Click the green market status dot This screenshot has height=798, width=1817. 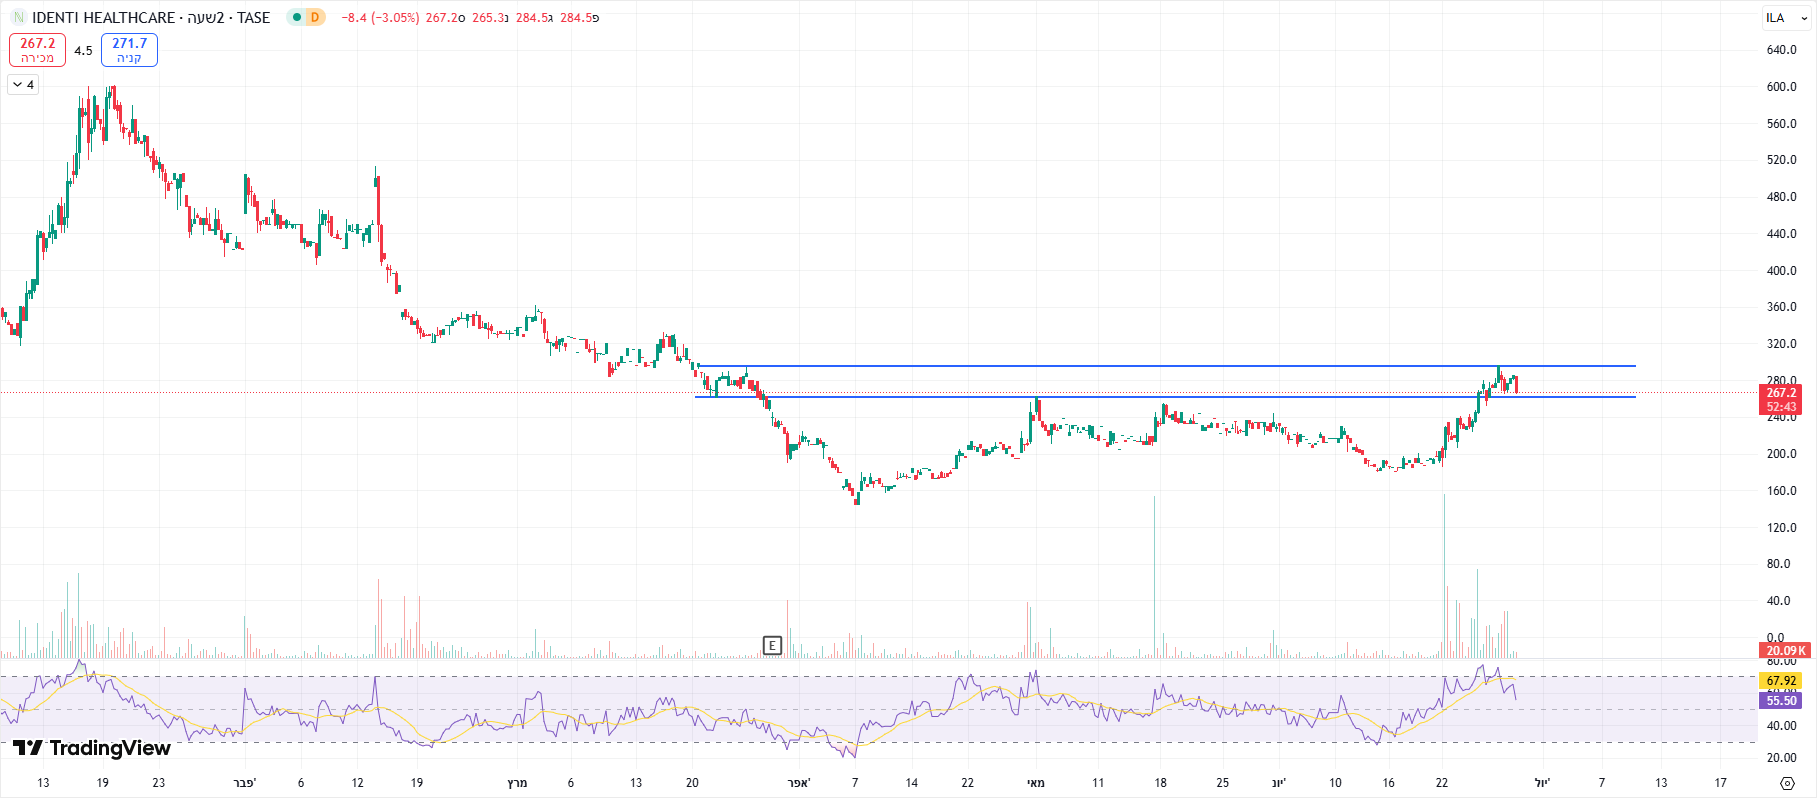point(297,17)
